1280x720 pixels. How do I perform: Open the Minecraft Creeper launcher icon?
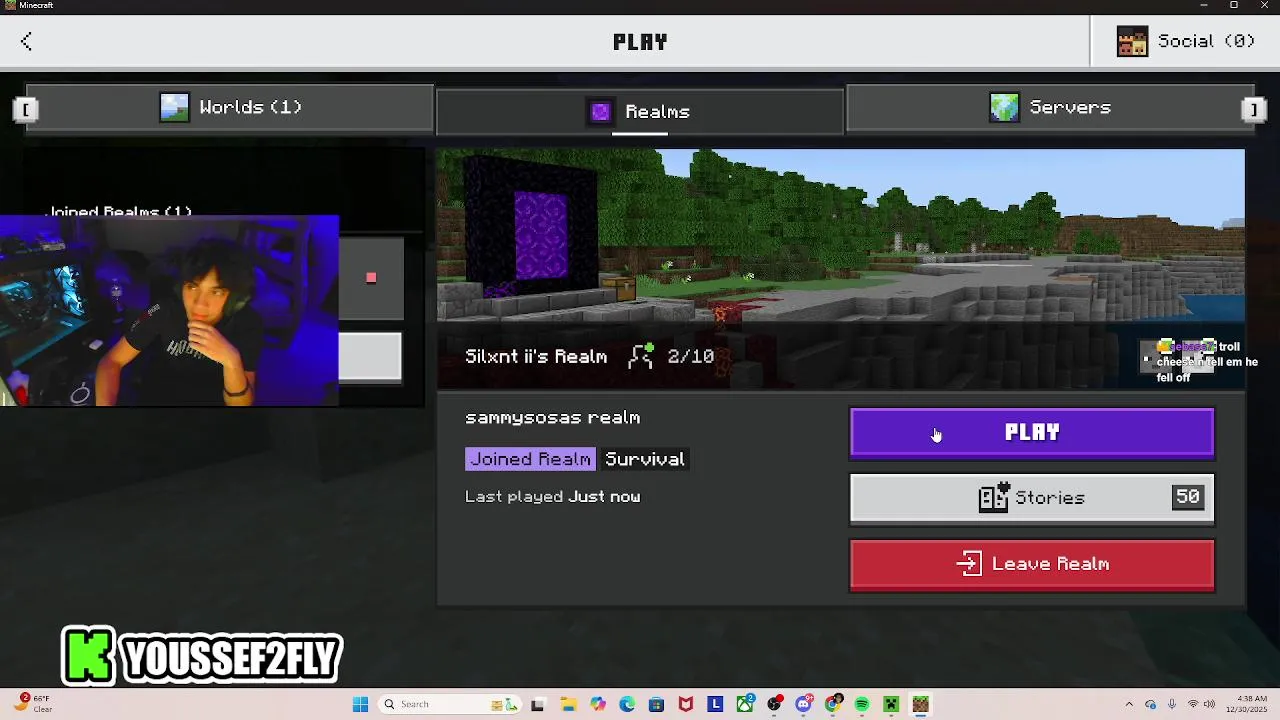pyautogui.click(x=891, y=704)
